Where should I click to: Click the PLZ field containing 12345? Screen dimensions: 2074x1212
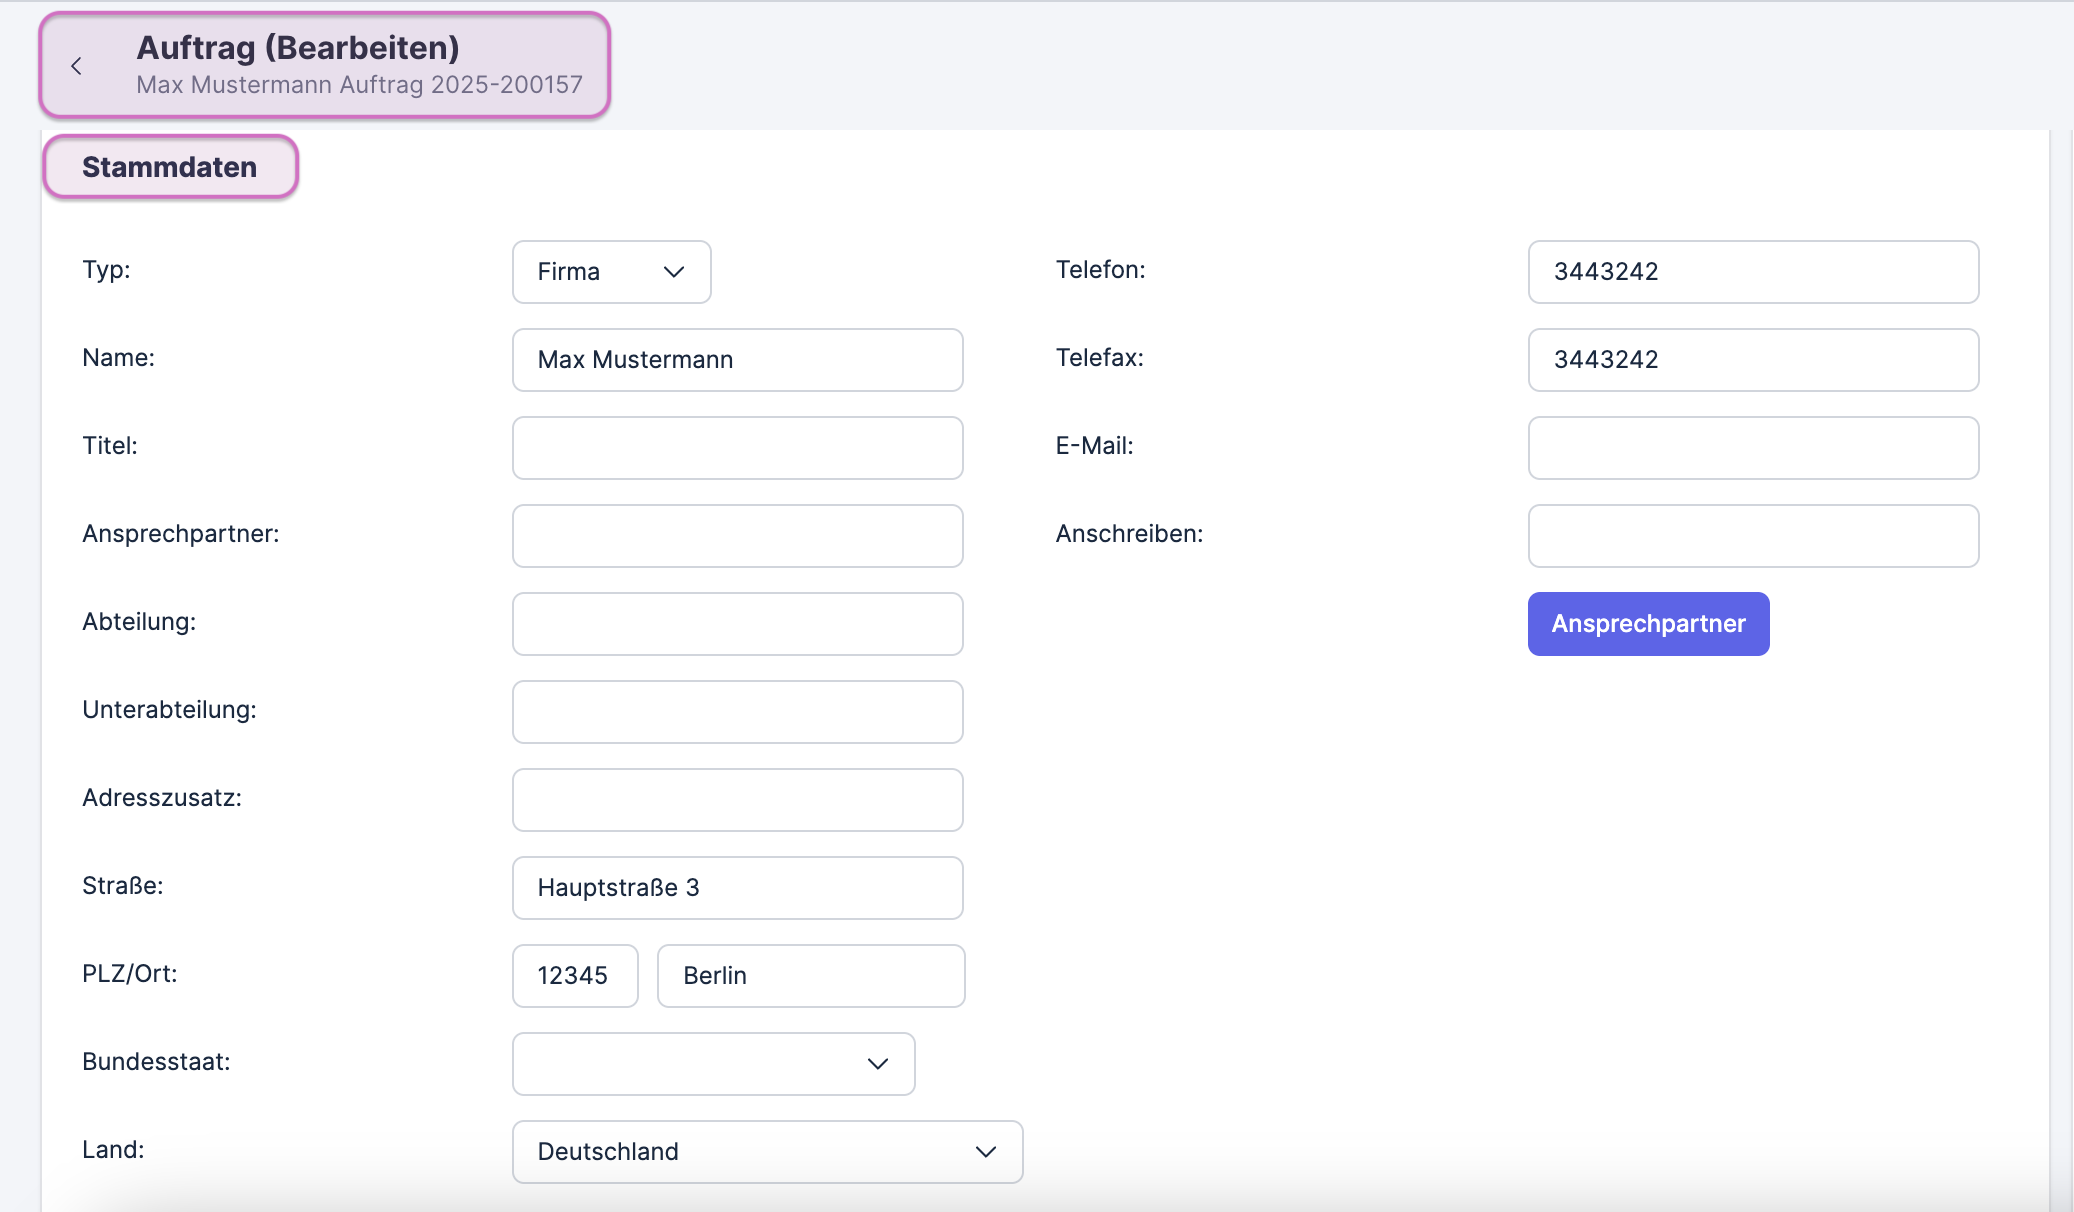(575, 976)
